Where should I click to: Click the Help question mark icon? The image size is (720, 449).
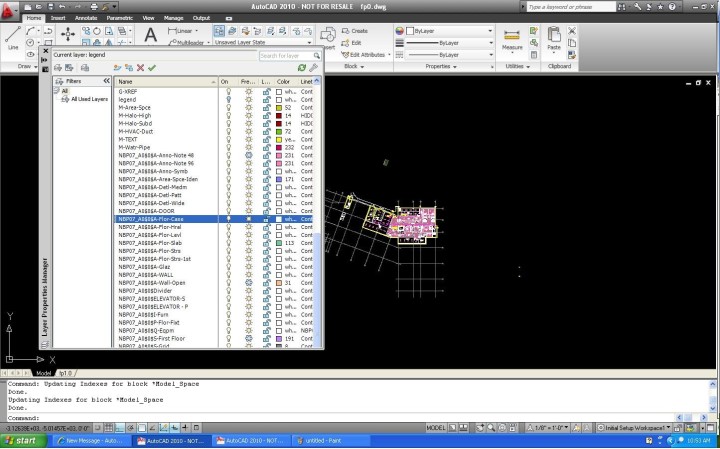click(x=672, y=6)
